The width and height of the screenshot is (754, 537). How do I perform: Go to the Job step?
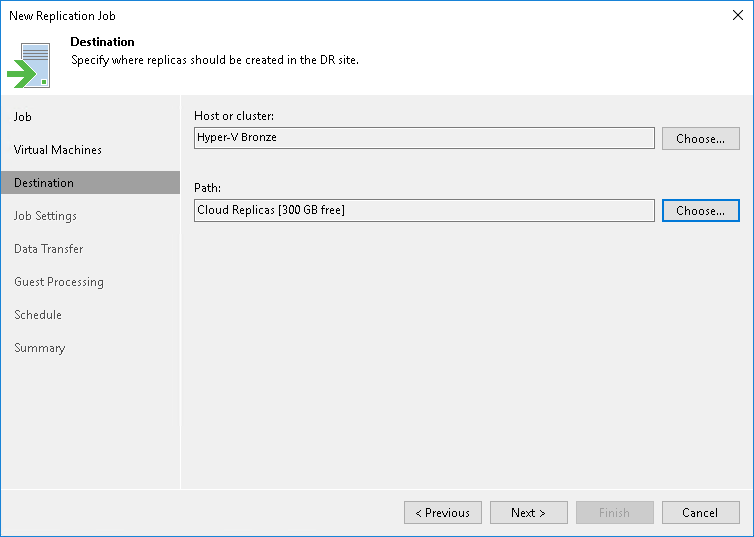click(23, 117)
